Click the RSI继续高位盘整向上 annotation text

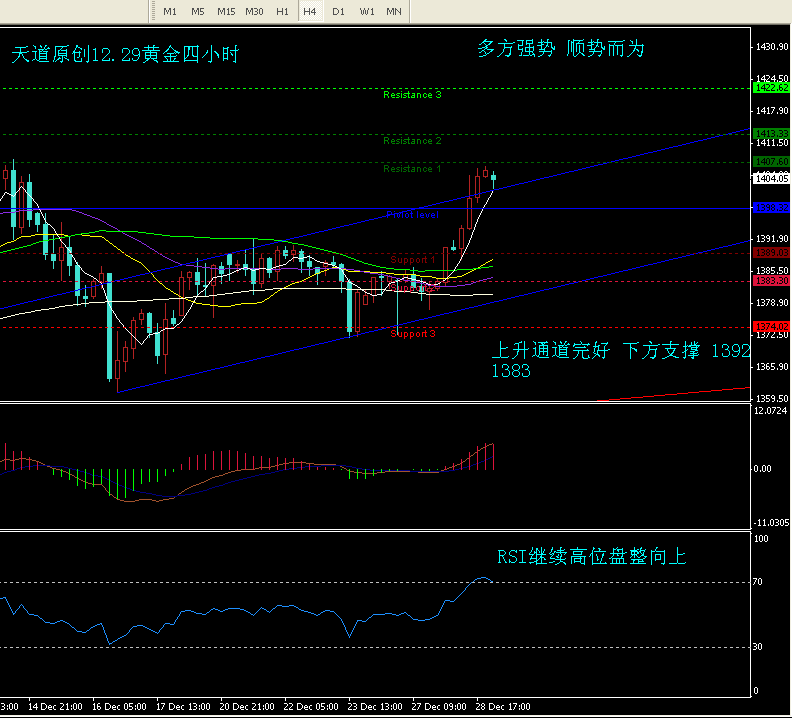pyautogui.click(x=592, y=557)
